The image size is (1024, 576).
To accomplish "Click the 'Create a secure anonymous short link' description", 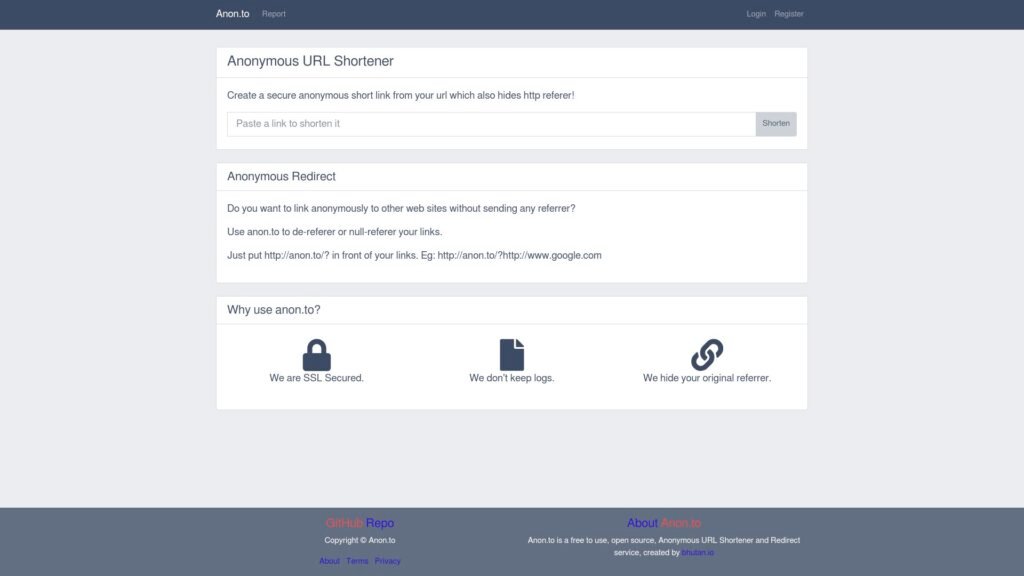I will 401,95.
